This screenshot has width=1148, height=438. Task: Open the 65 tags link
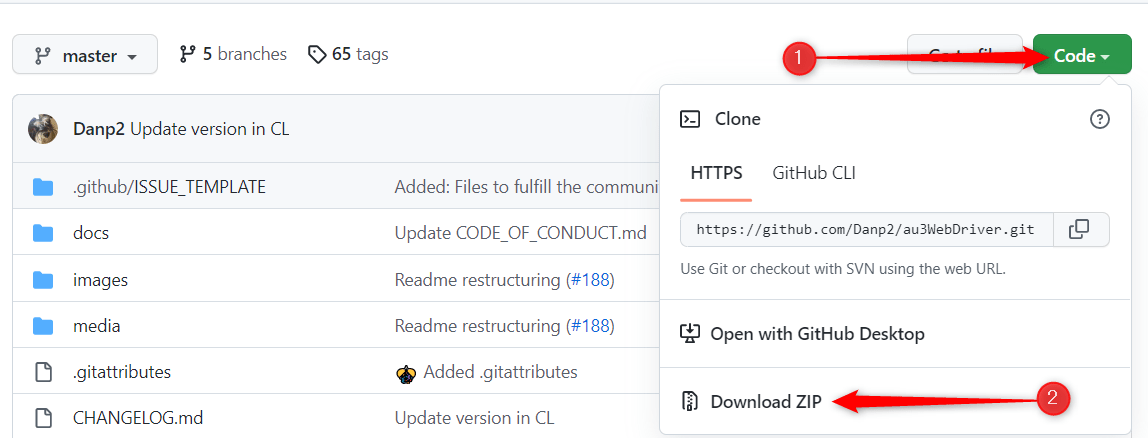(x=348, y=54)
